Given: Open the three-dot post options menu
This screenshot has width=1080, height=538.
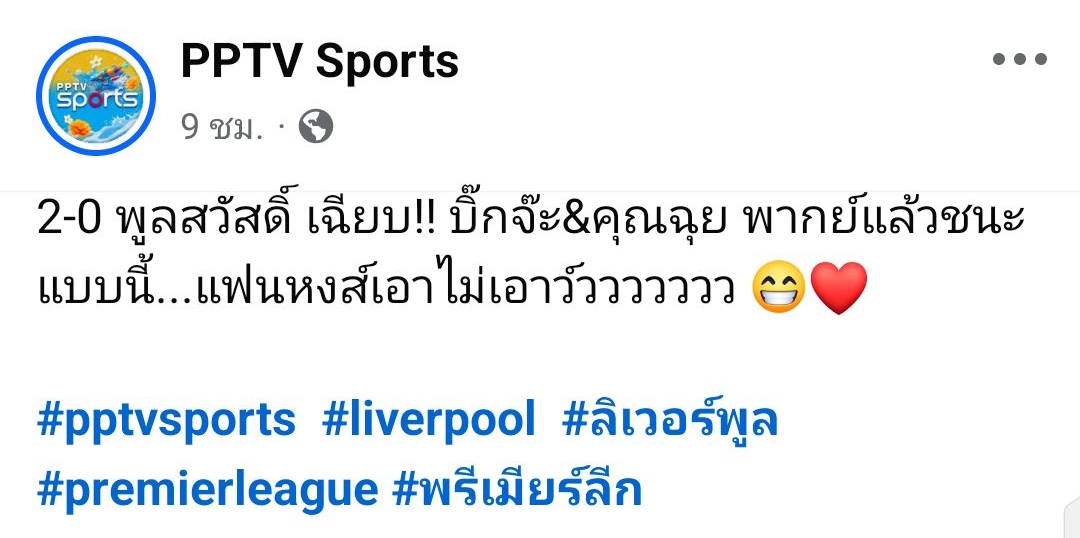Looking at the screenshot, I should point(1019,59).
